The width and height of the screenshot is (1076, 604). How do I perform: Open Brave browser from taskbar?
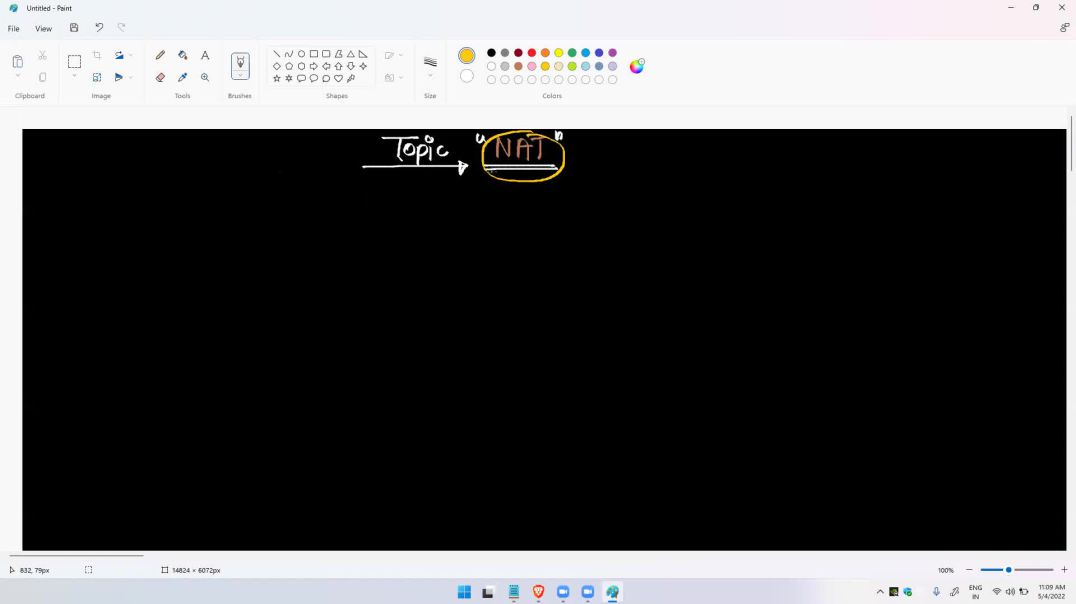(x=539, y=592)
